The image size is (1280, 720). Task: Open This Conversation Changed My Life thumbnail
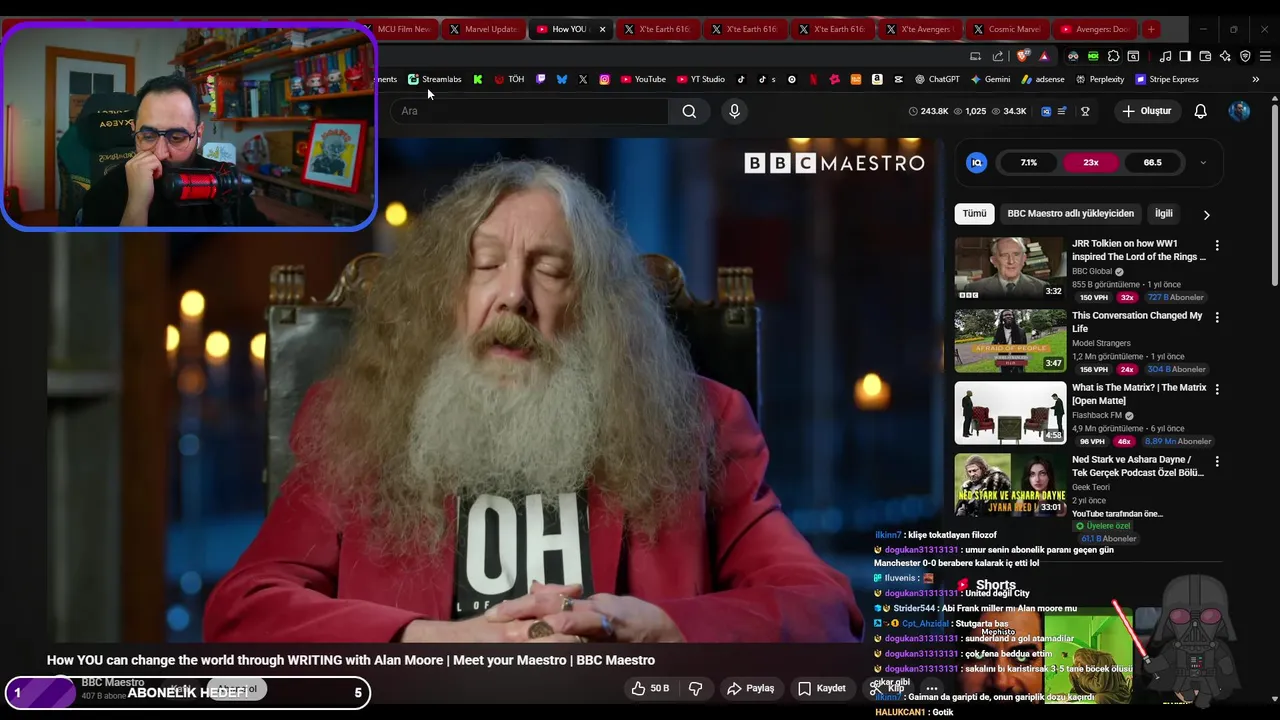click(x=1010, y=340)
